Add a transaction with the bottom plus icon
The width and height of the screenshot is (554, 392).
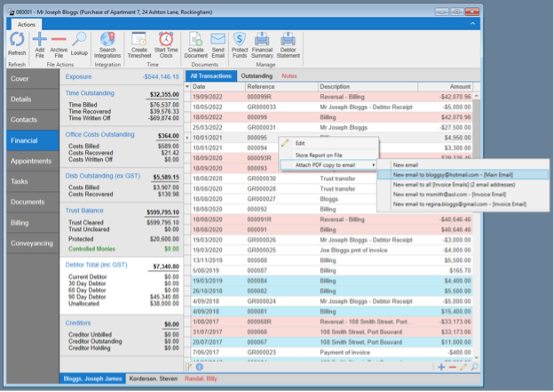click(441, 367)
